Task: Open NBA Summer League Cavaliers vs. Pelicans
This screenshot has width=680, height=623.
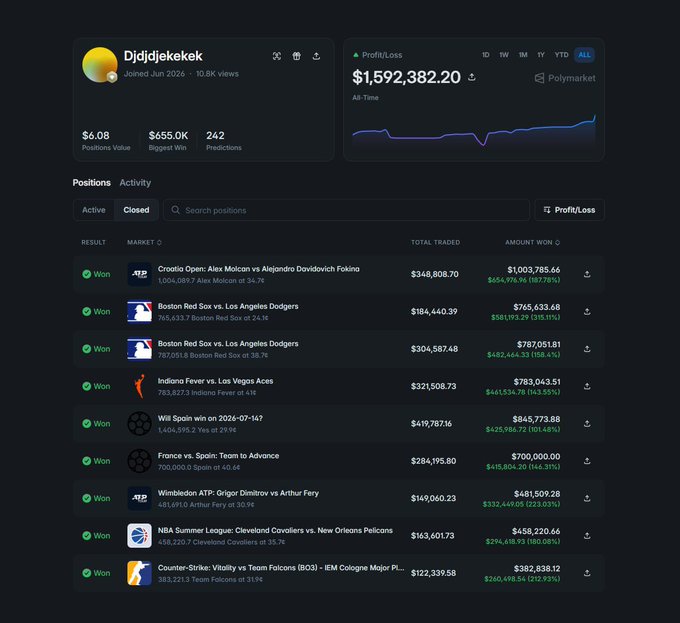Action: pyautogui.click(x=275, y=530)
